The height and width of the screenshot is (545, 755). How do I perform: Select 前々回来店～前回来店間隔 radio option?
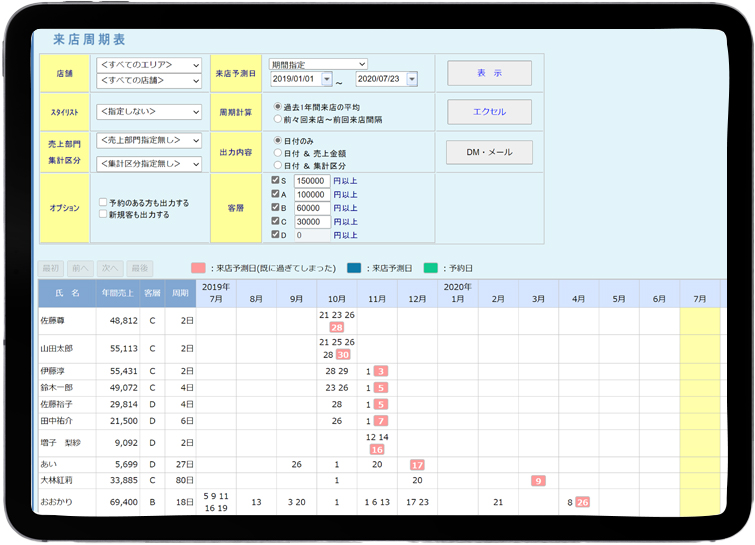click(278, 119)
